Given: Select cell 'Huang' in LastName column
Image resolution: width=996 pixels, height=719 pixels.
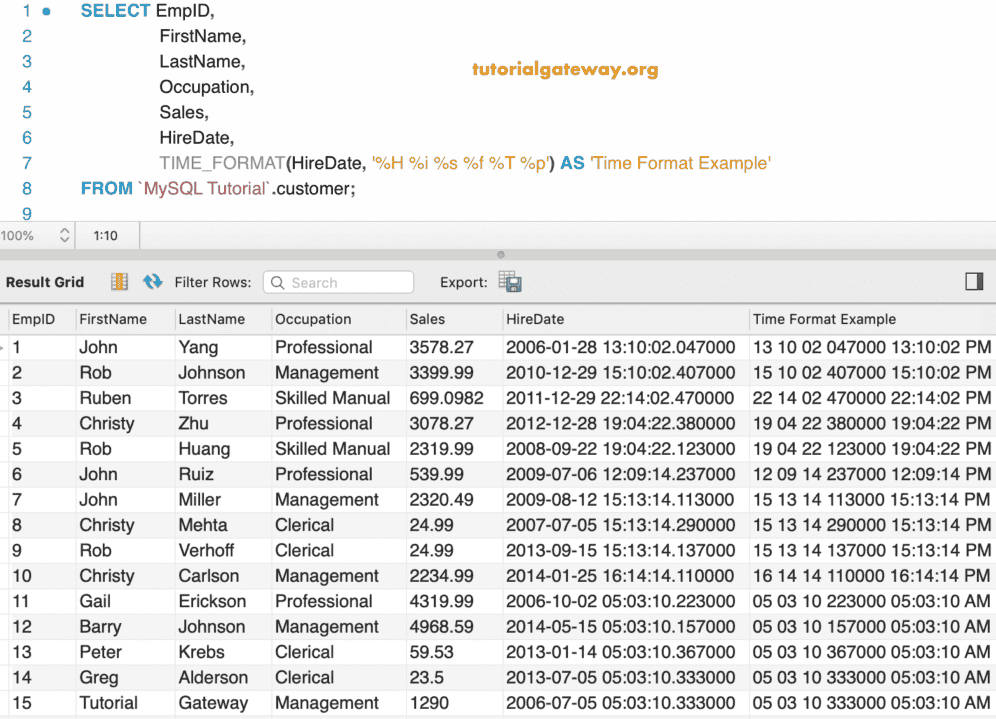Looking at the screenshot, I should pos(204,449).
